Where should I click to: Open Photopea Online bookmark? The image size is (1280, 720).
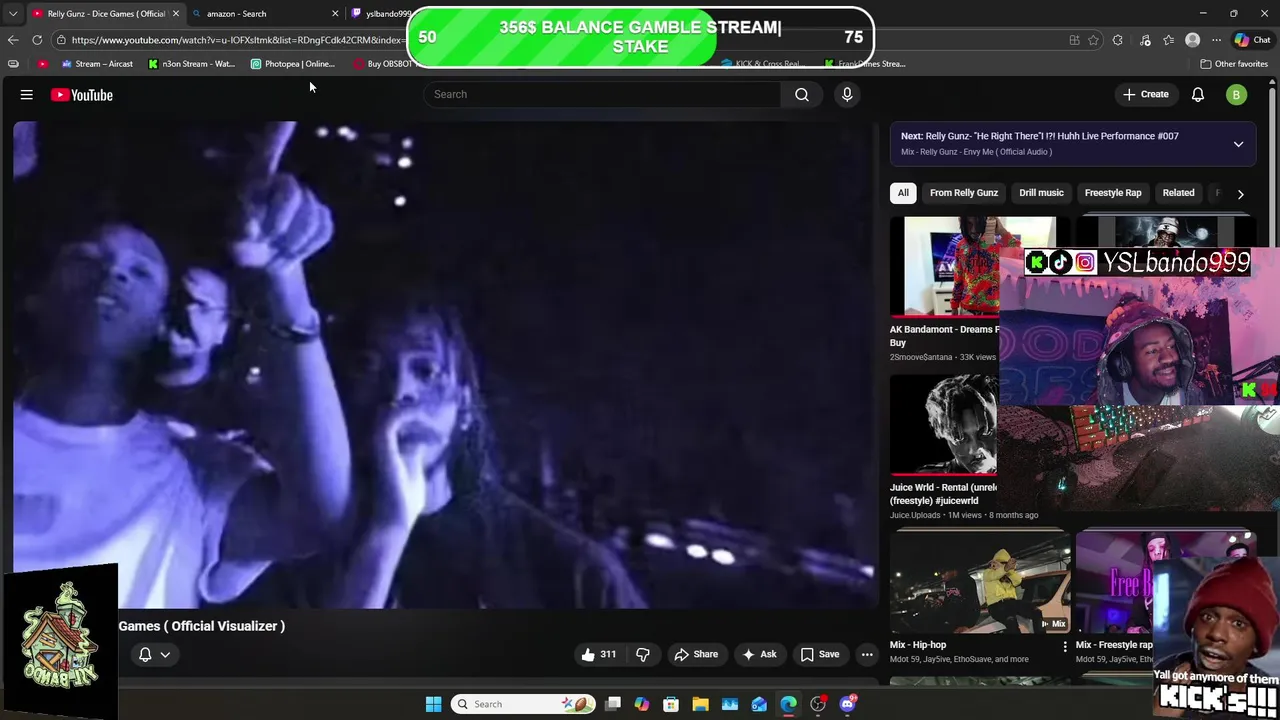(x=293, y=64)
